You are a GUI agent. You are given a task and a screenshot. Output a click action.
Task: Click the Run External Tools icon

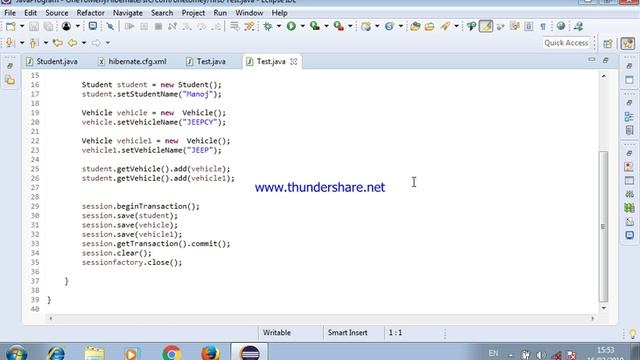(x=338, y=27)
